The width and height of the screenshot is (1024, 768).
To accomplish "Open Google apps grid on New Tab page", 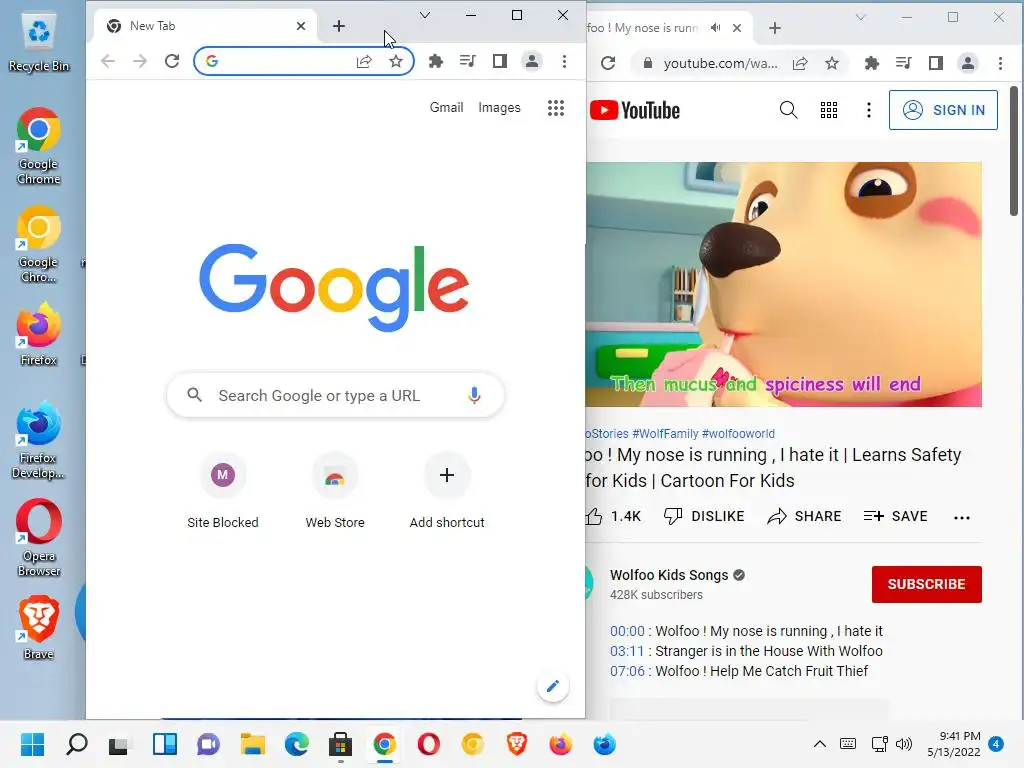I will 556,108.
